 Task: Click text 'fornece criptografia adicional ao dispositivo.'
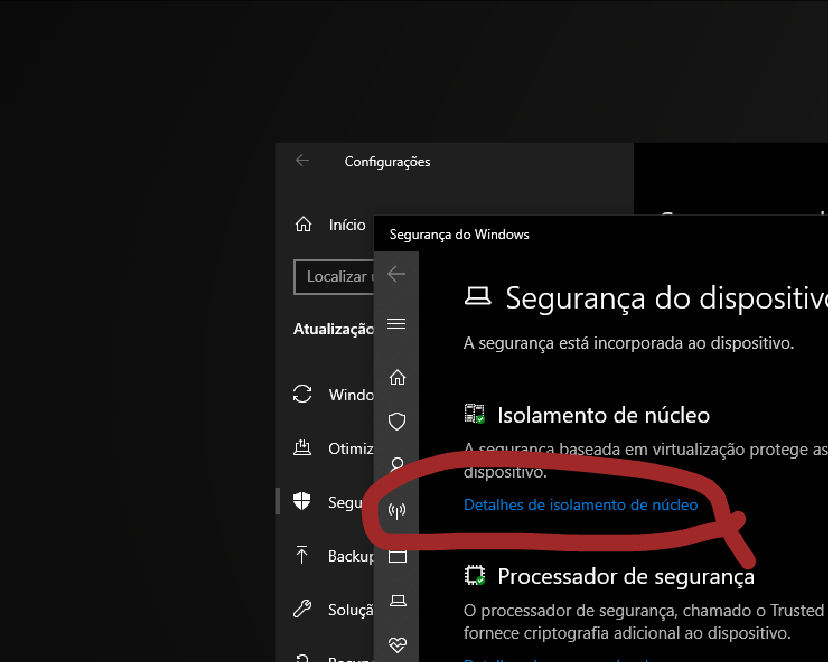click(627, 633)
